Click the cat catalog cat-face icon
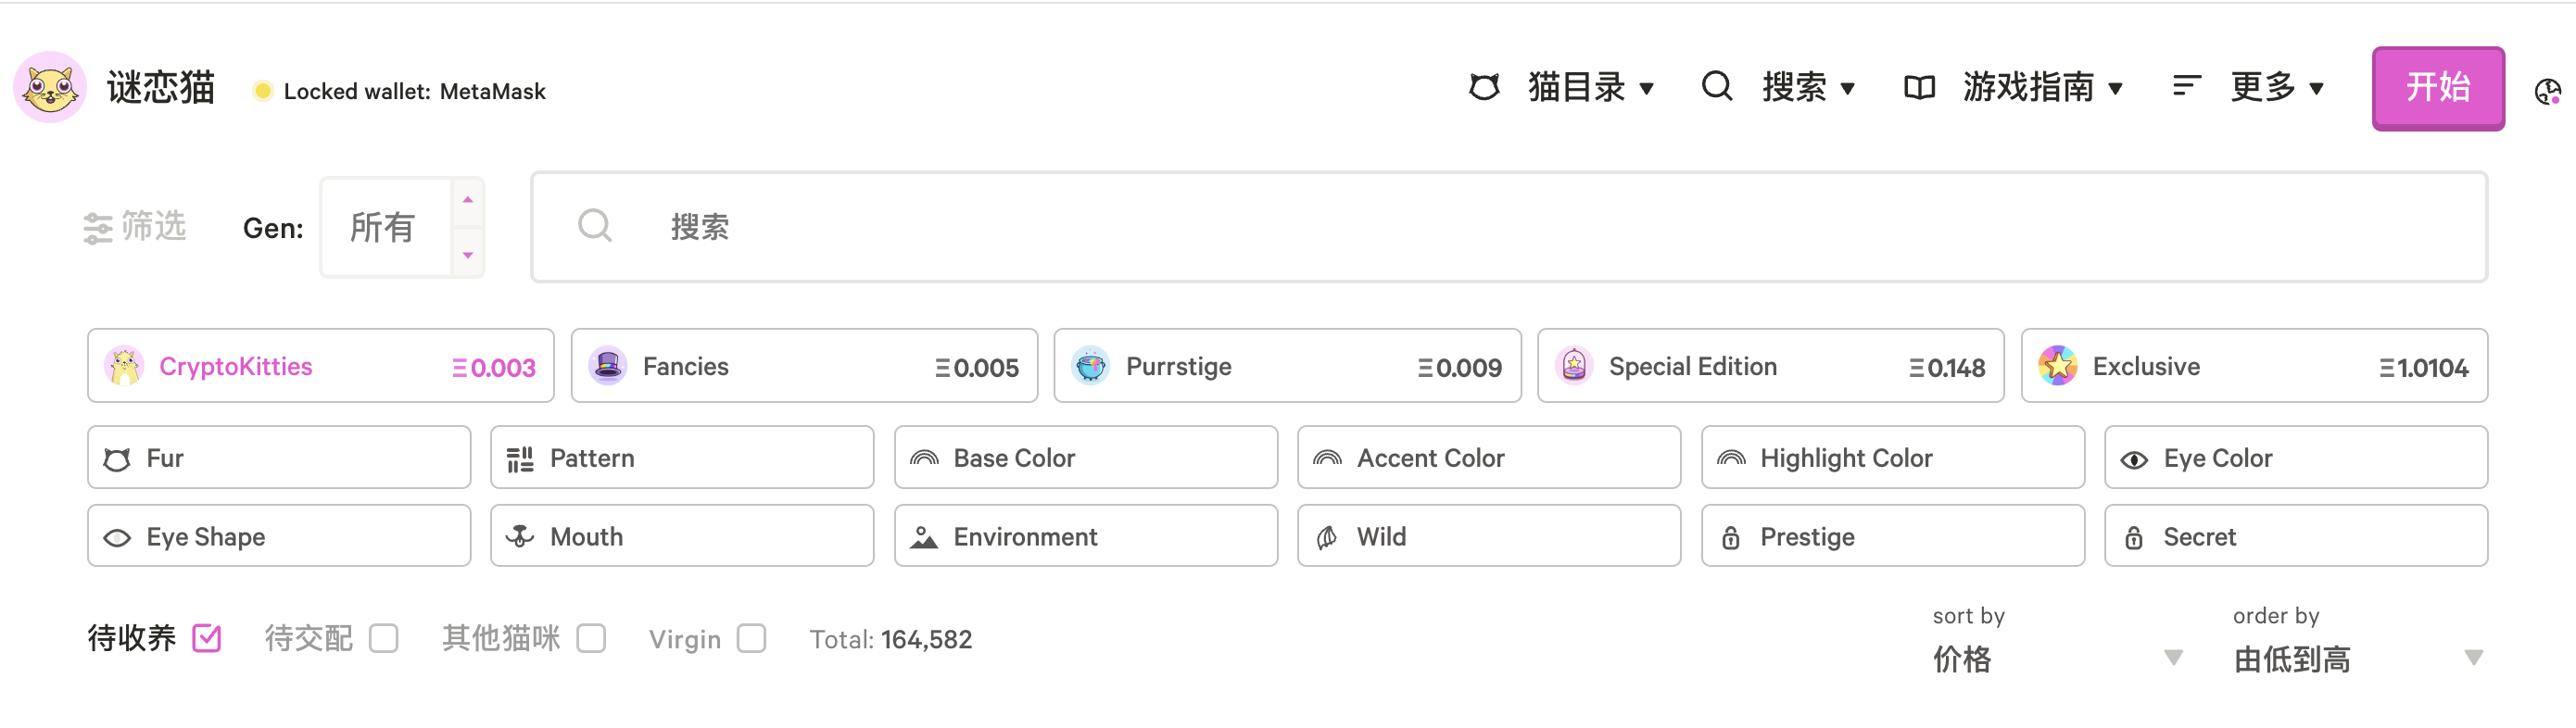The width and height of the screenshot is (2576, 728). (1484, 88)
